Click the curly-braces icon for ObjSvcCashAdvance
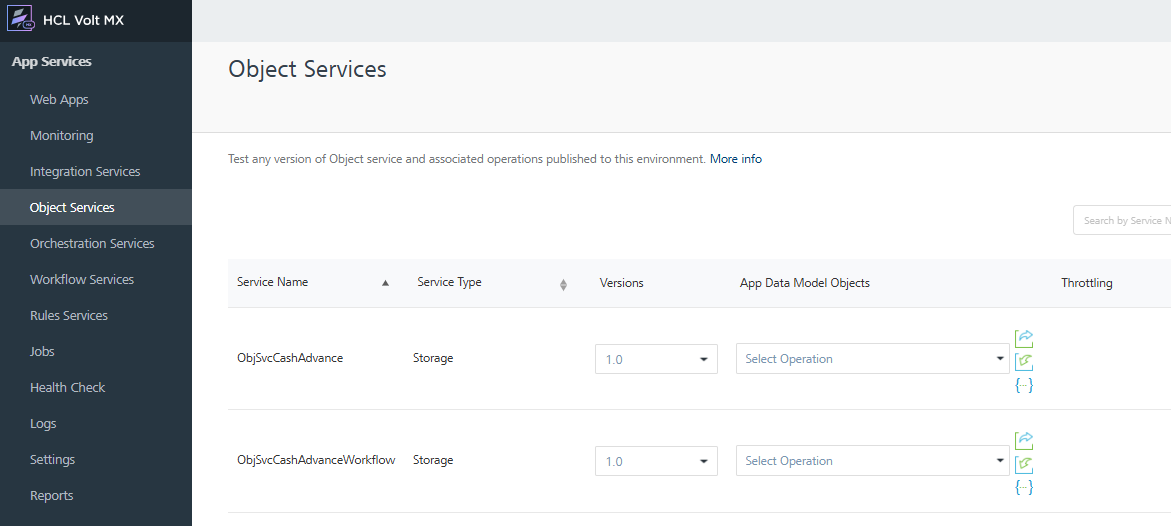Viewport: 1171px width, 526px height. tap(1024, 385)
